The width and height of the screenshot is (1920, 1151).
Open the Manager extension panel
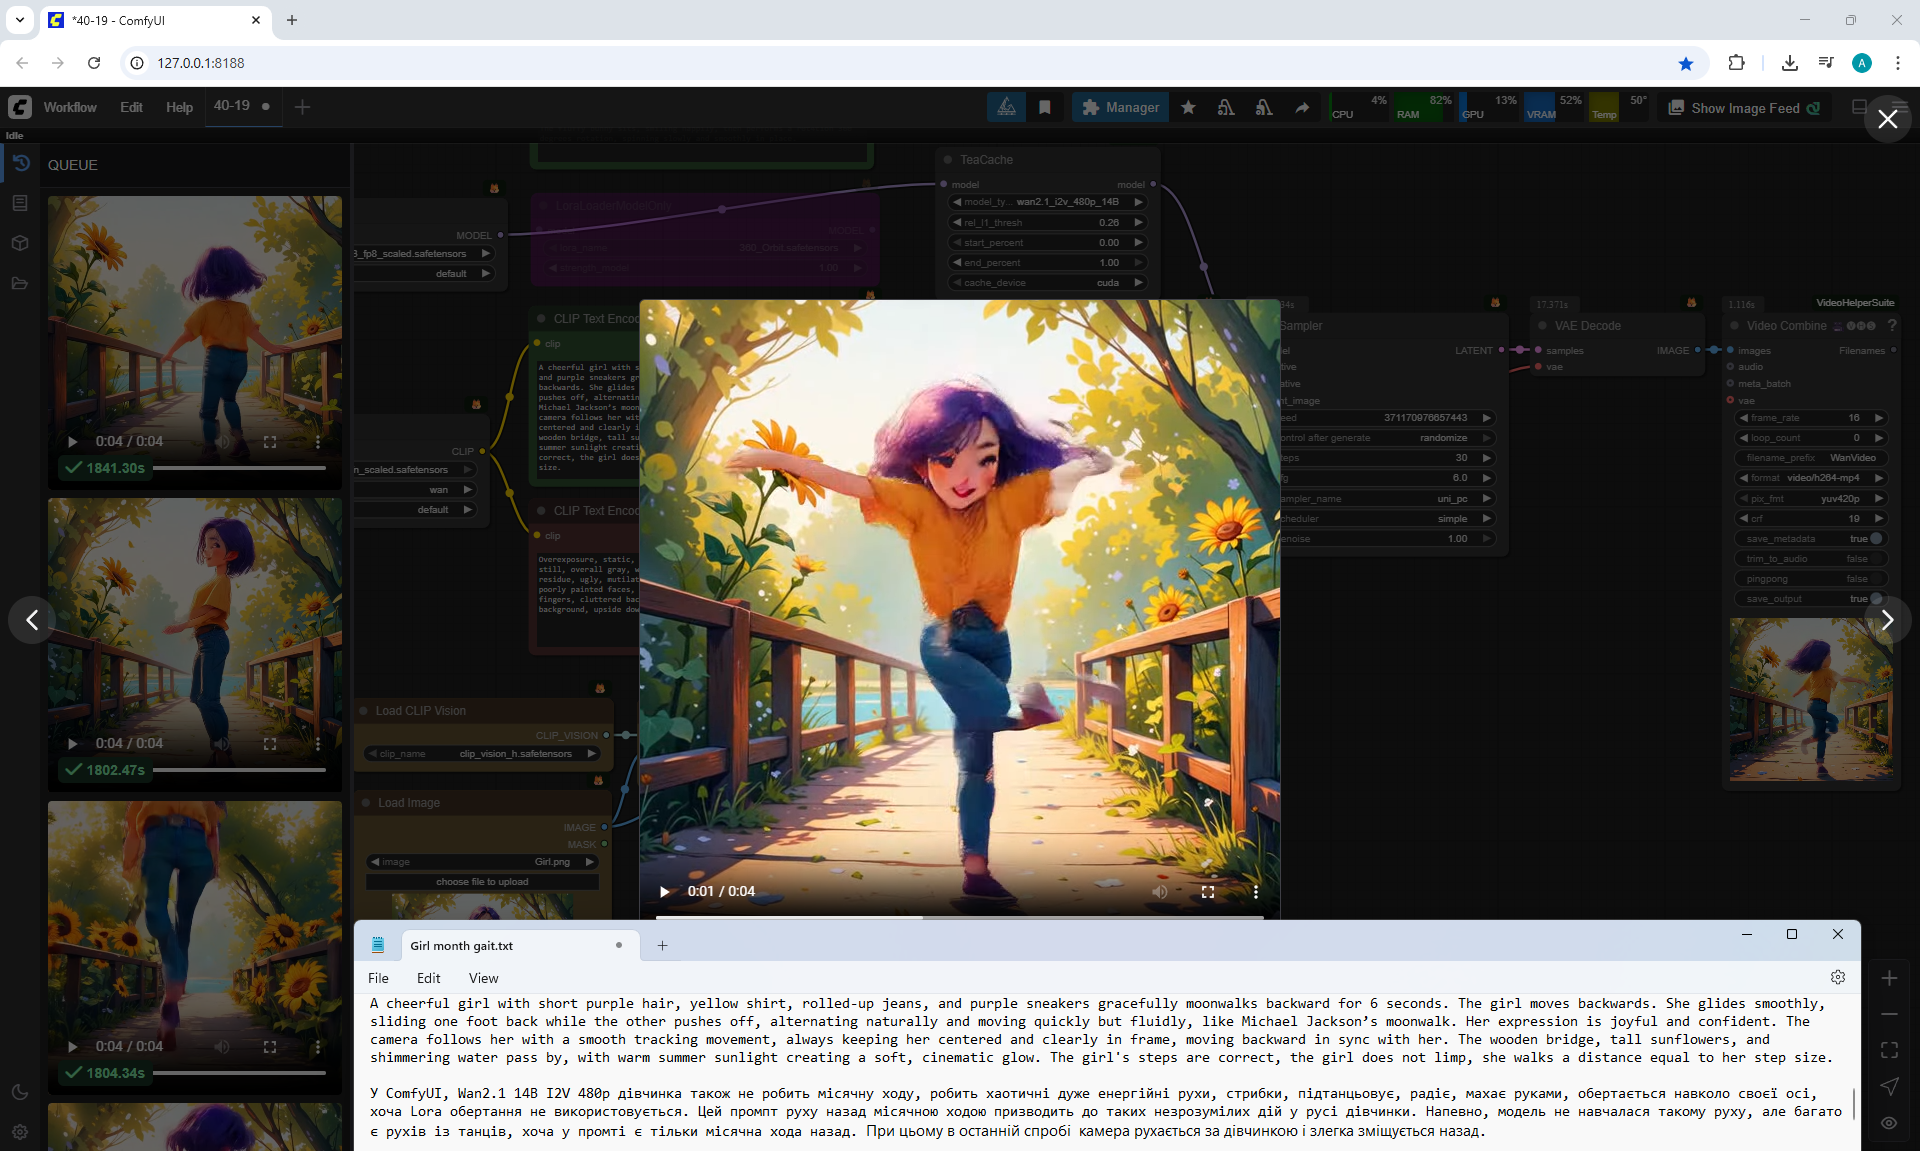tap(1120, 108)
